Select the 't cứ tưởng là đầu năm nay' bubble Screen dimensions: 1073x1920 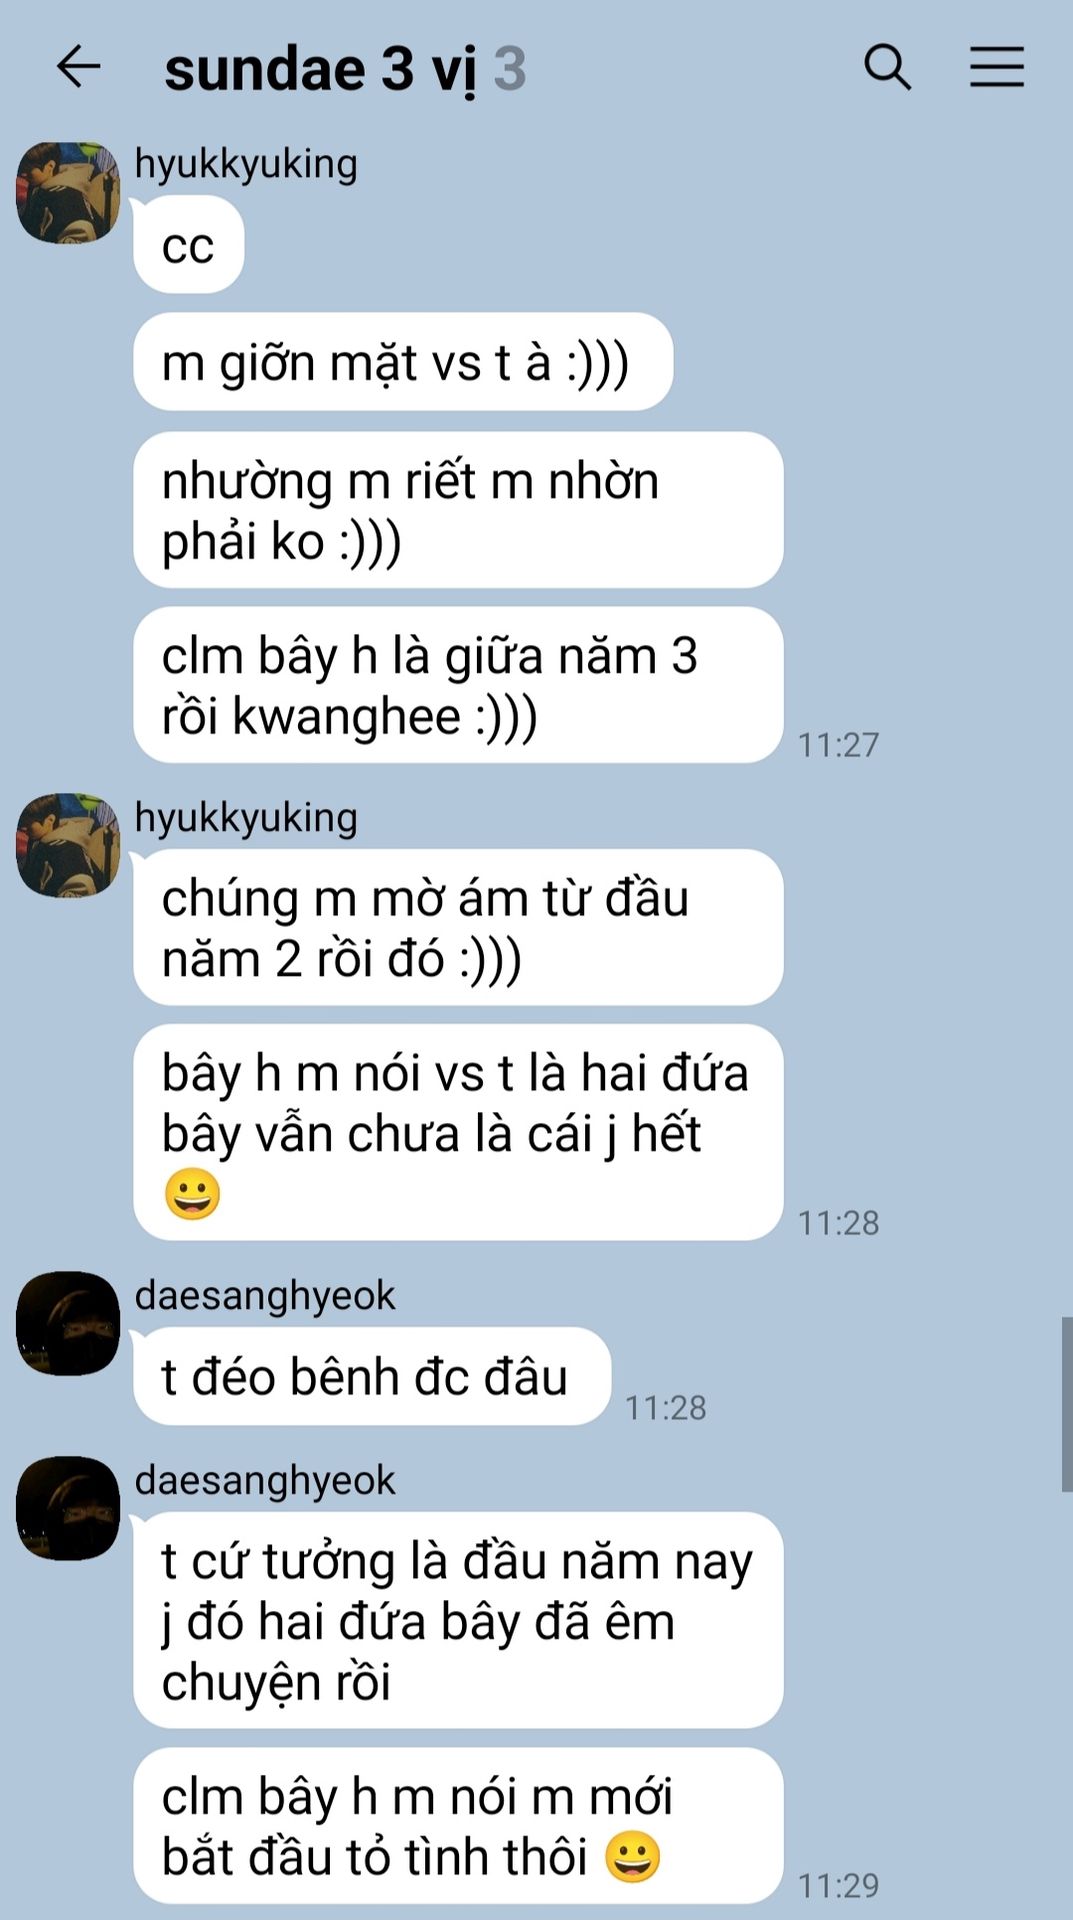click(x=458, y=1620)
